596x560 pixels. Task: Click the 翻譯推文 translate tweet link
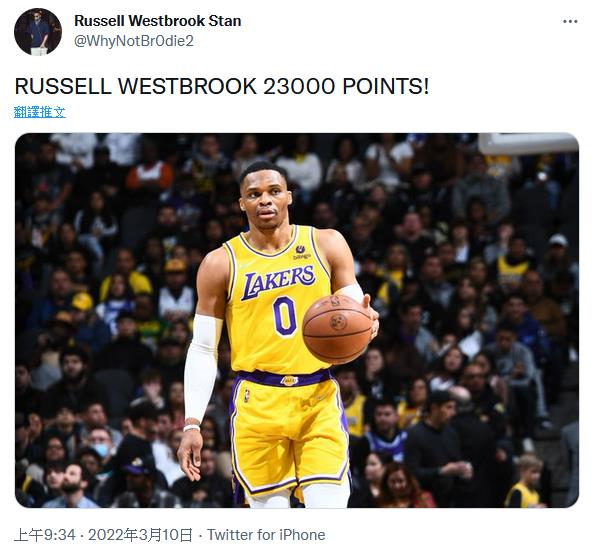pos(40,112)
